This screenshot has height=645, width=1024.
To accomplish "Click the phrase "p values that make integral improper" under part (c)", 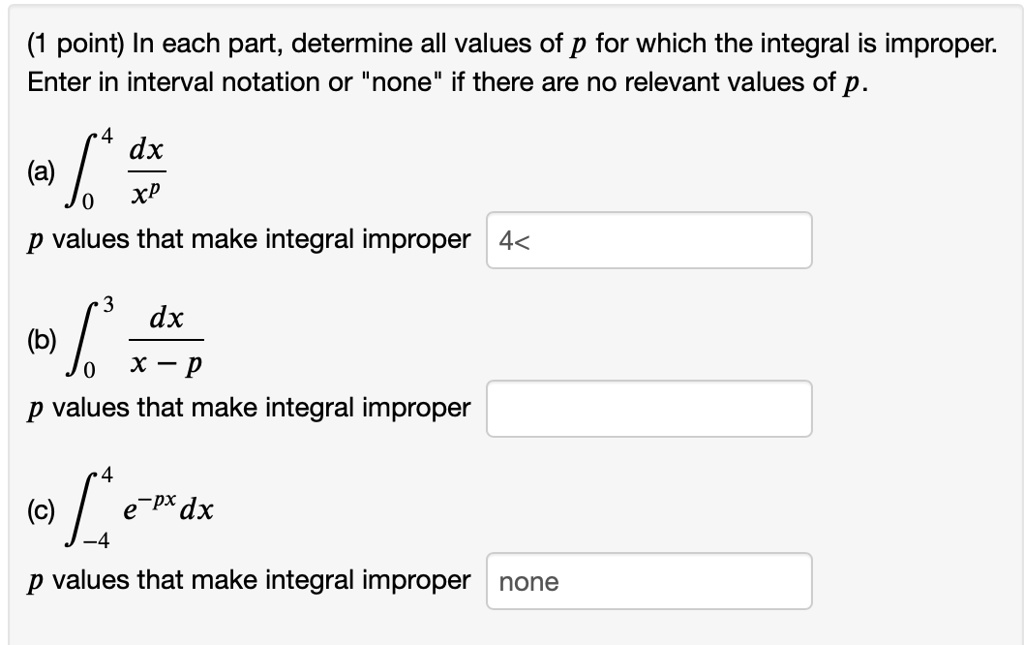I will (x=248, y=580).
